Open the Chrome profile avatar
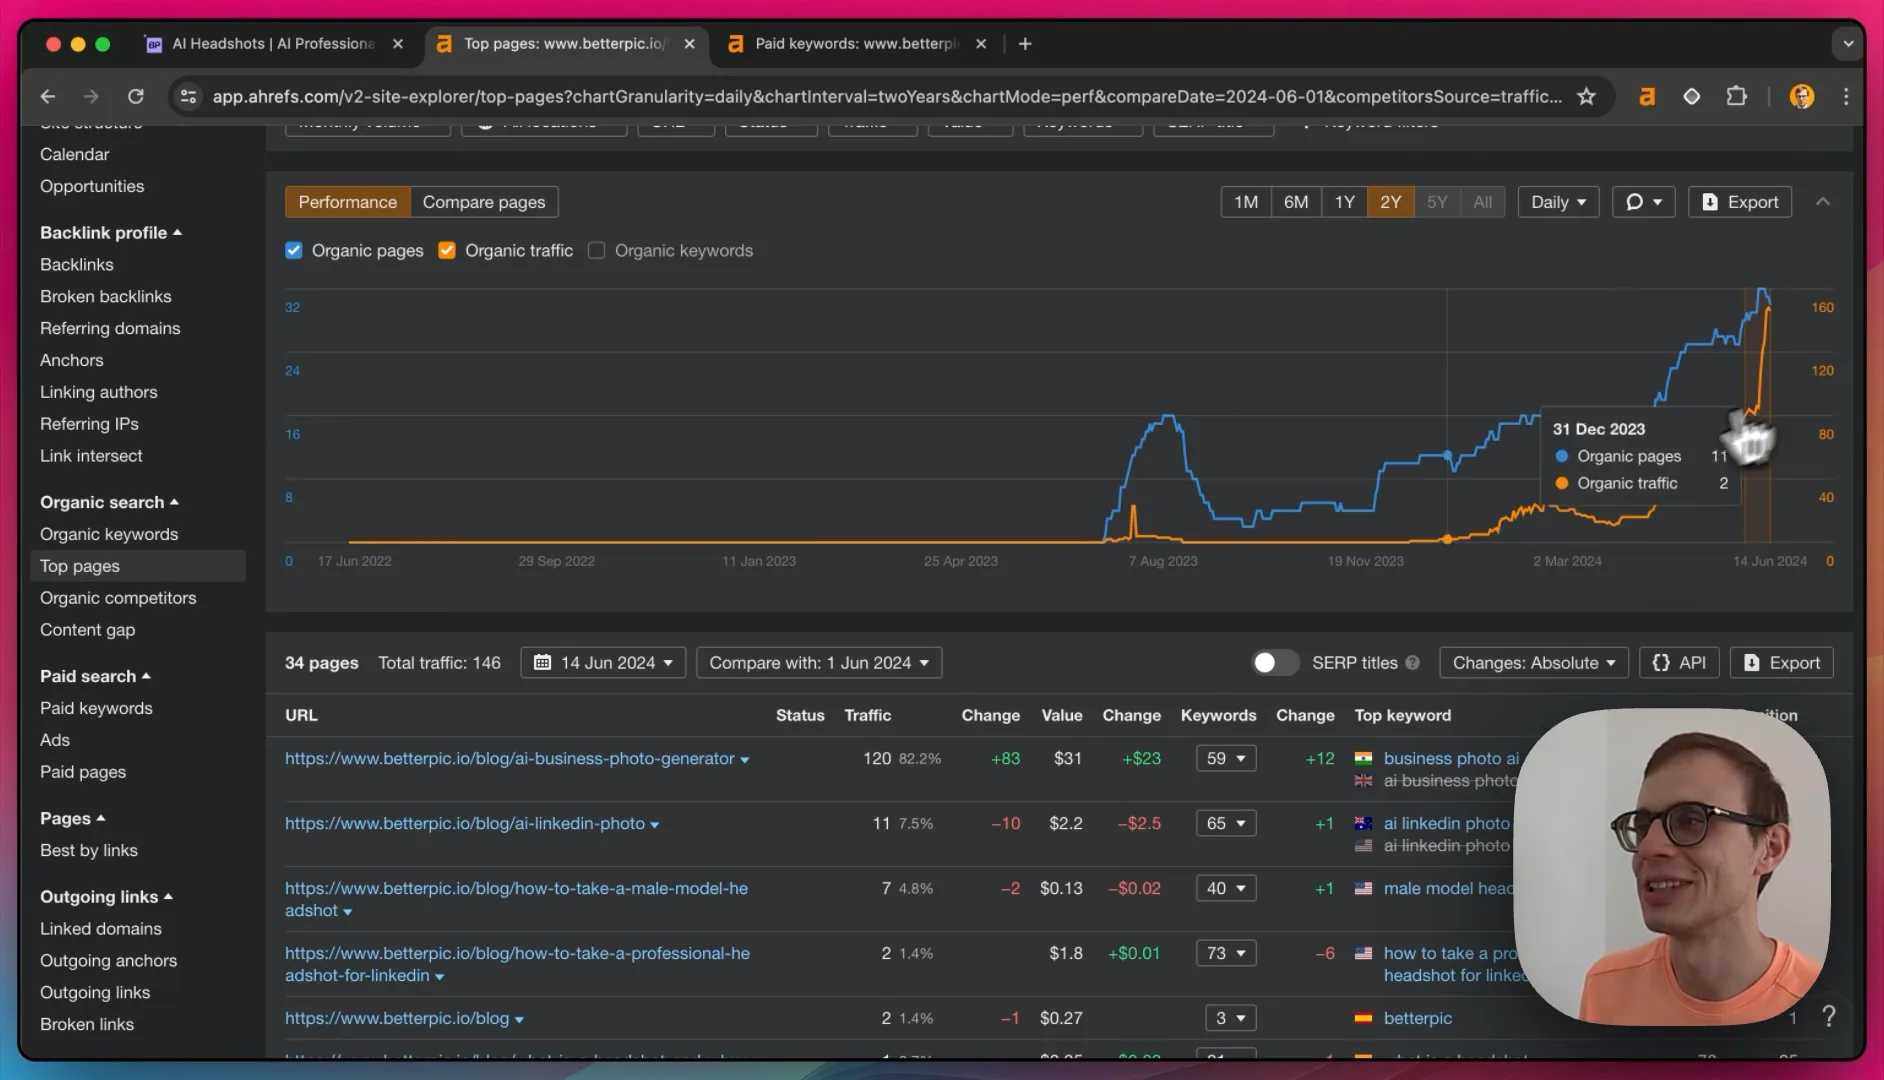This screenshot has height=1080, width=1884. click(1802, 96)
